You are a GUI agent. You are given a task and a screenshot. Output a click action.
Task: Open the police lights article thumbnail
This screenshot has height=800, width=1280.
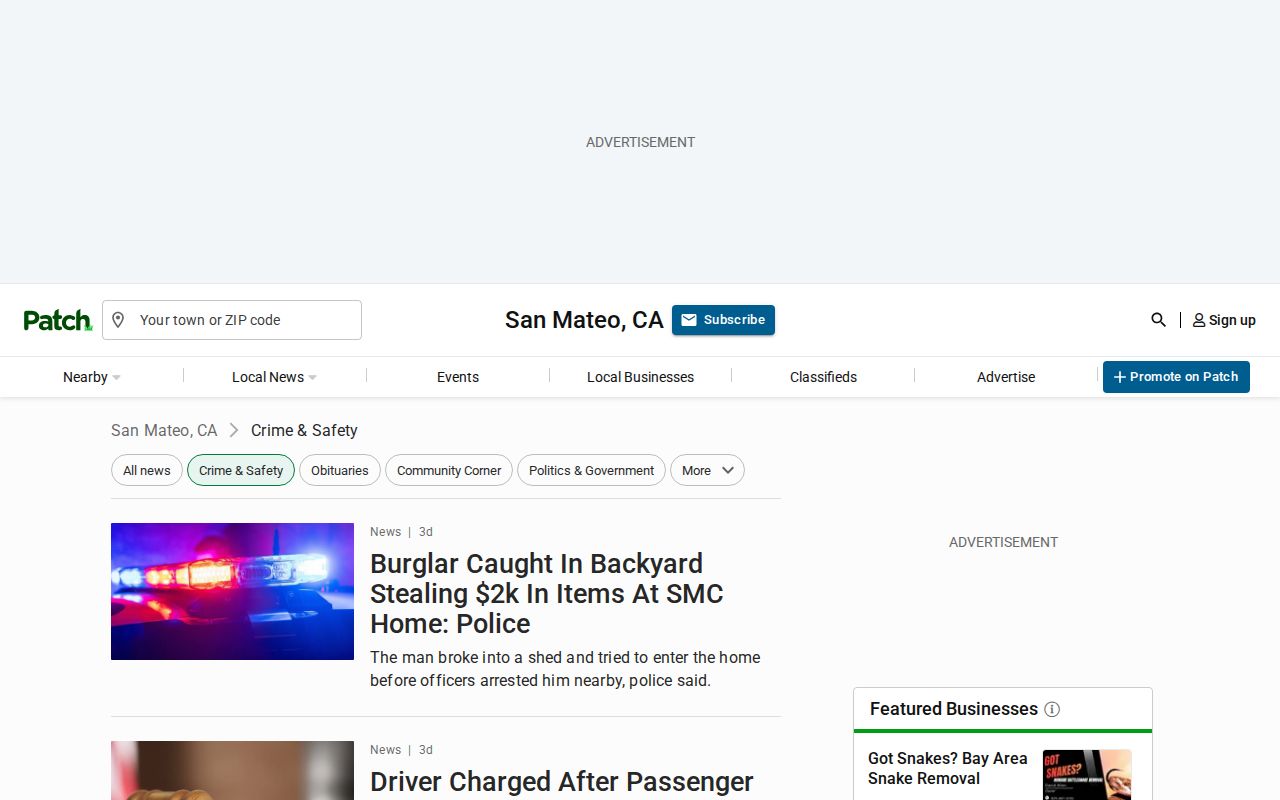[x=232, y=591]
